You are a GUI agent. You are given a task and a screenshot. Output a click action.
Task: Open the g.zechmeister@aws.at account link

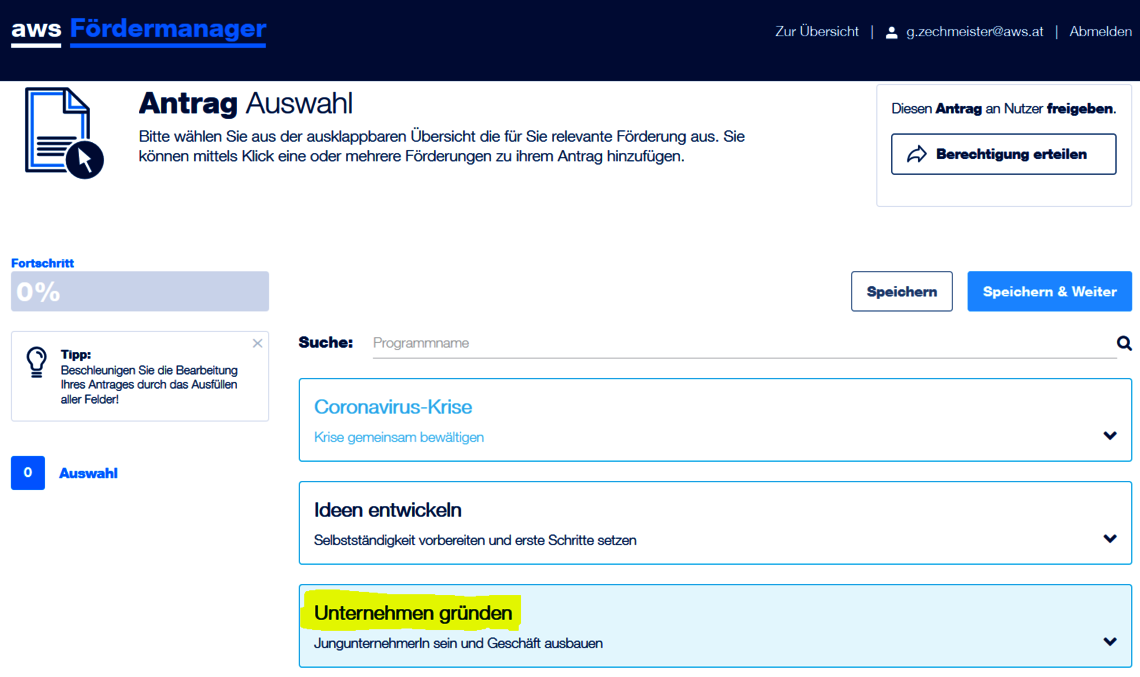tap(974, 31)
